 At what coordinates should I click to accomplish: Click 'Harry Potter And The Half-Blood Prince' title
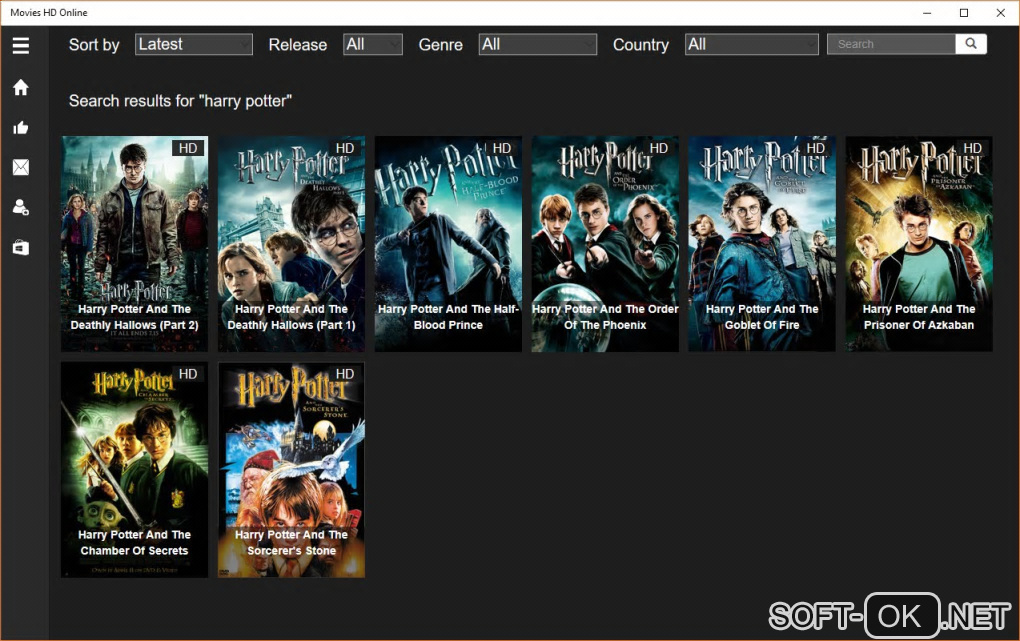pyautogui.click(x=448, y=317)
